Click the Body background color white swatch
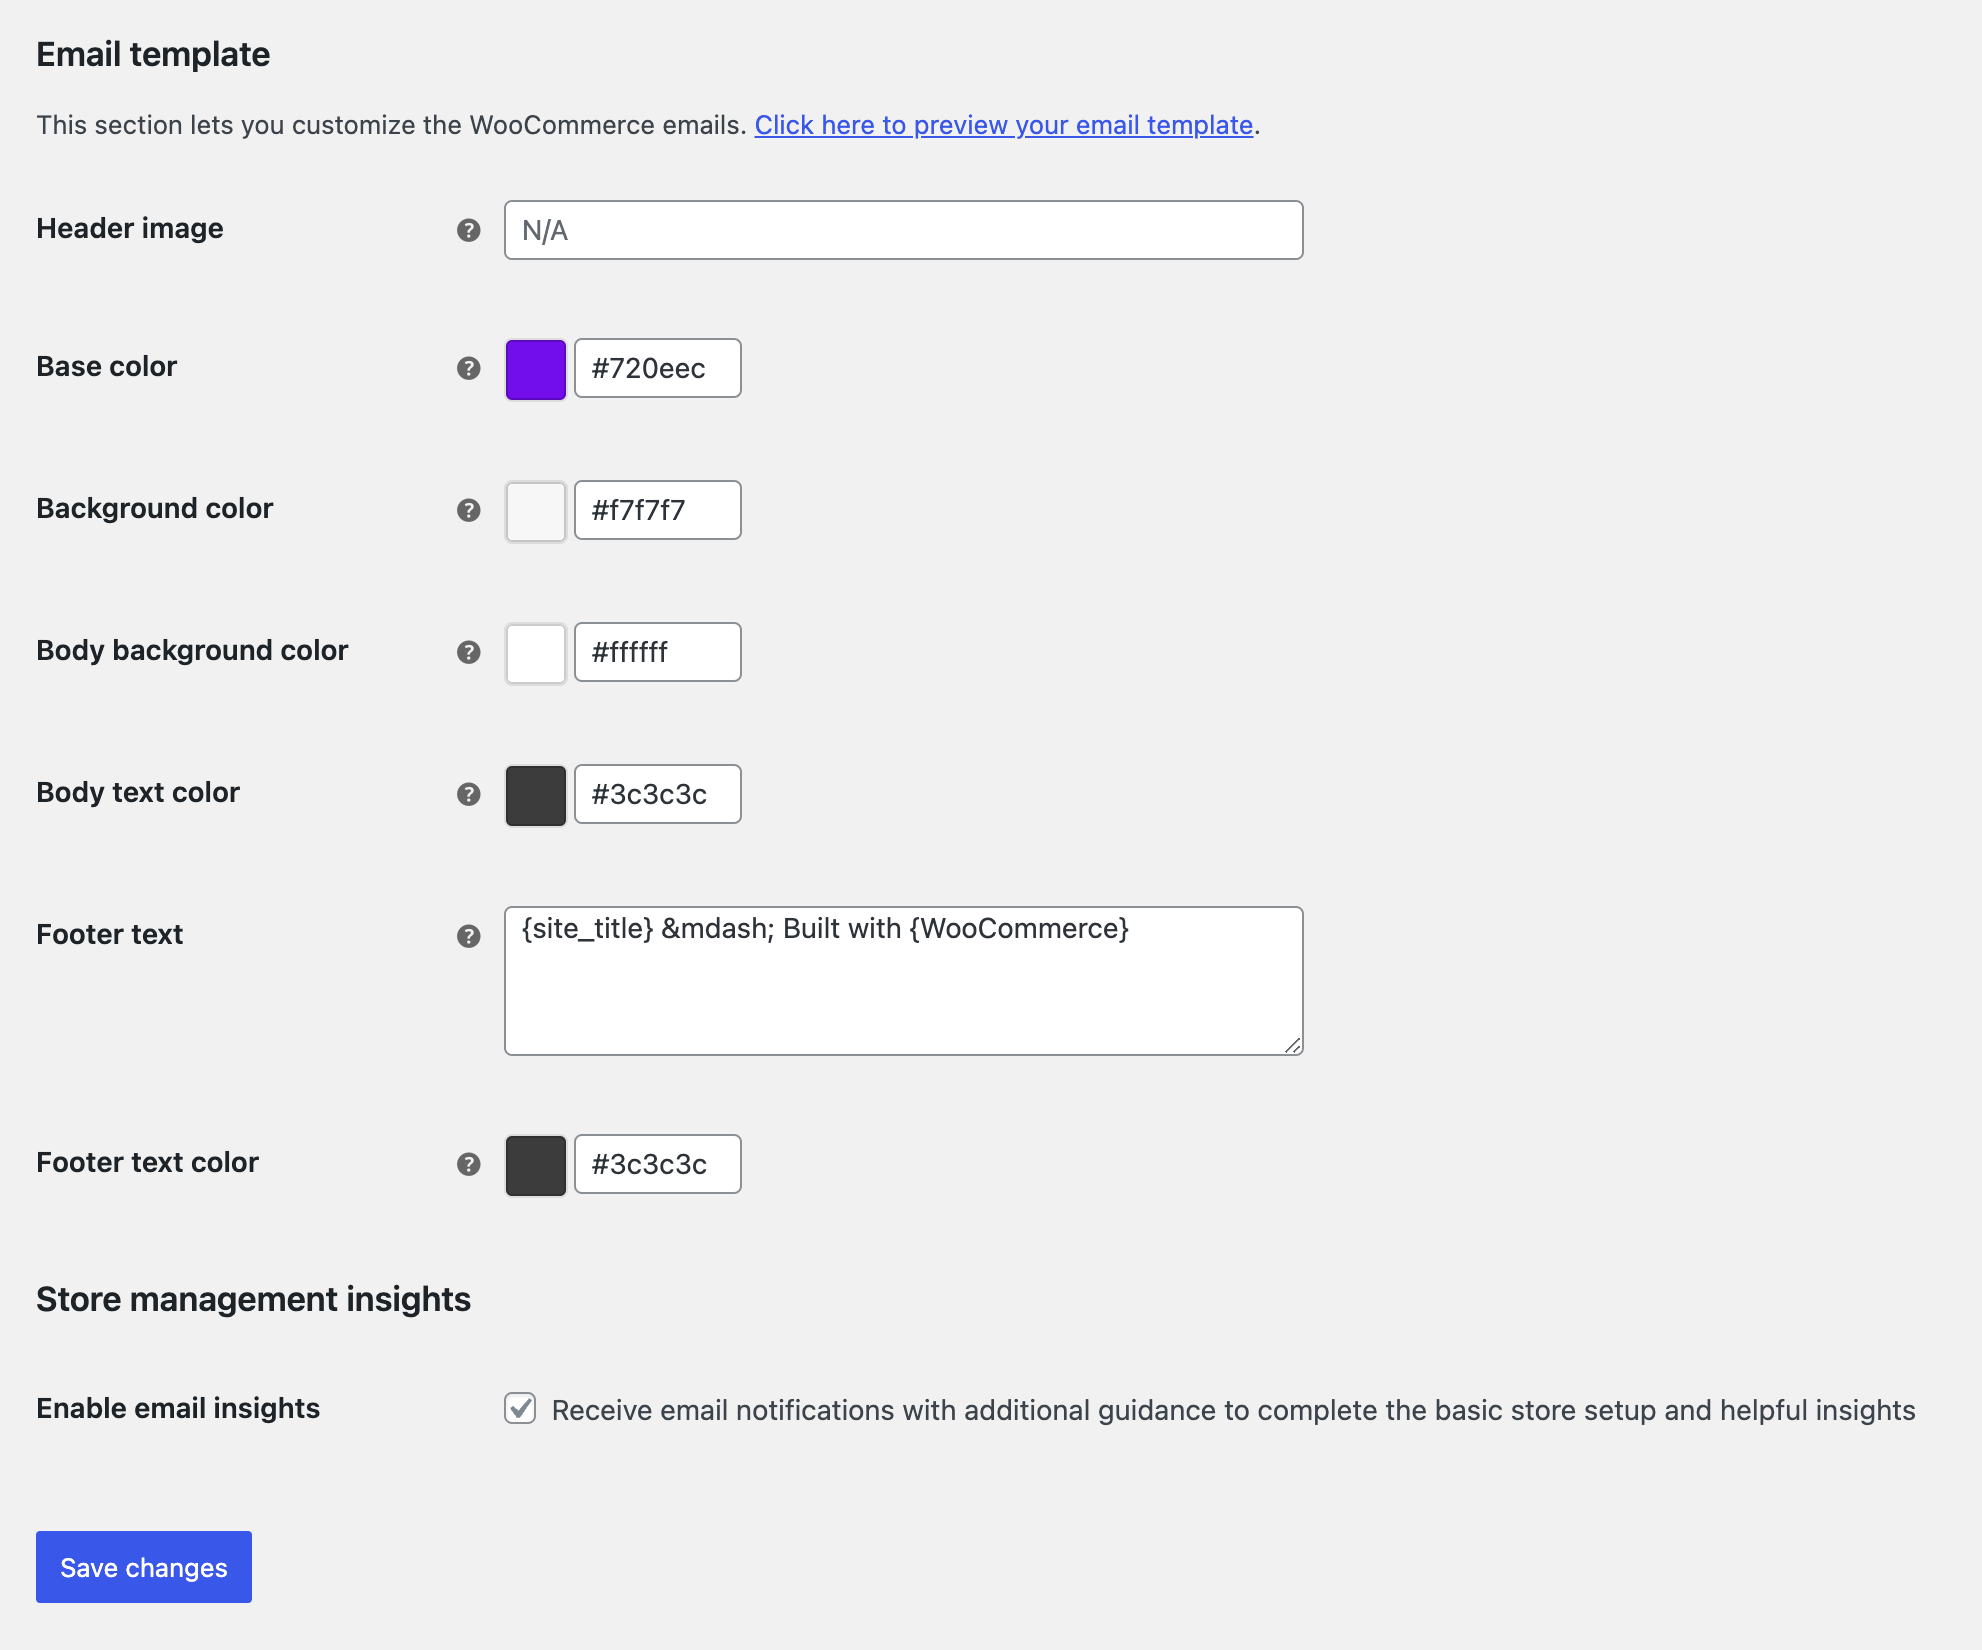Screen dimensions: 1982x1650 click(x=535, y=652)
